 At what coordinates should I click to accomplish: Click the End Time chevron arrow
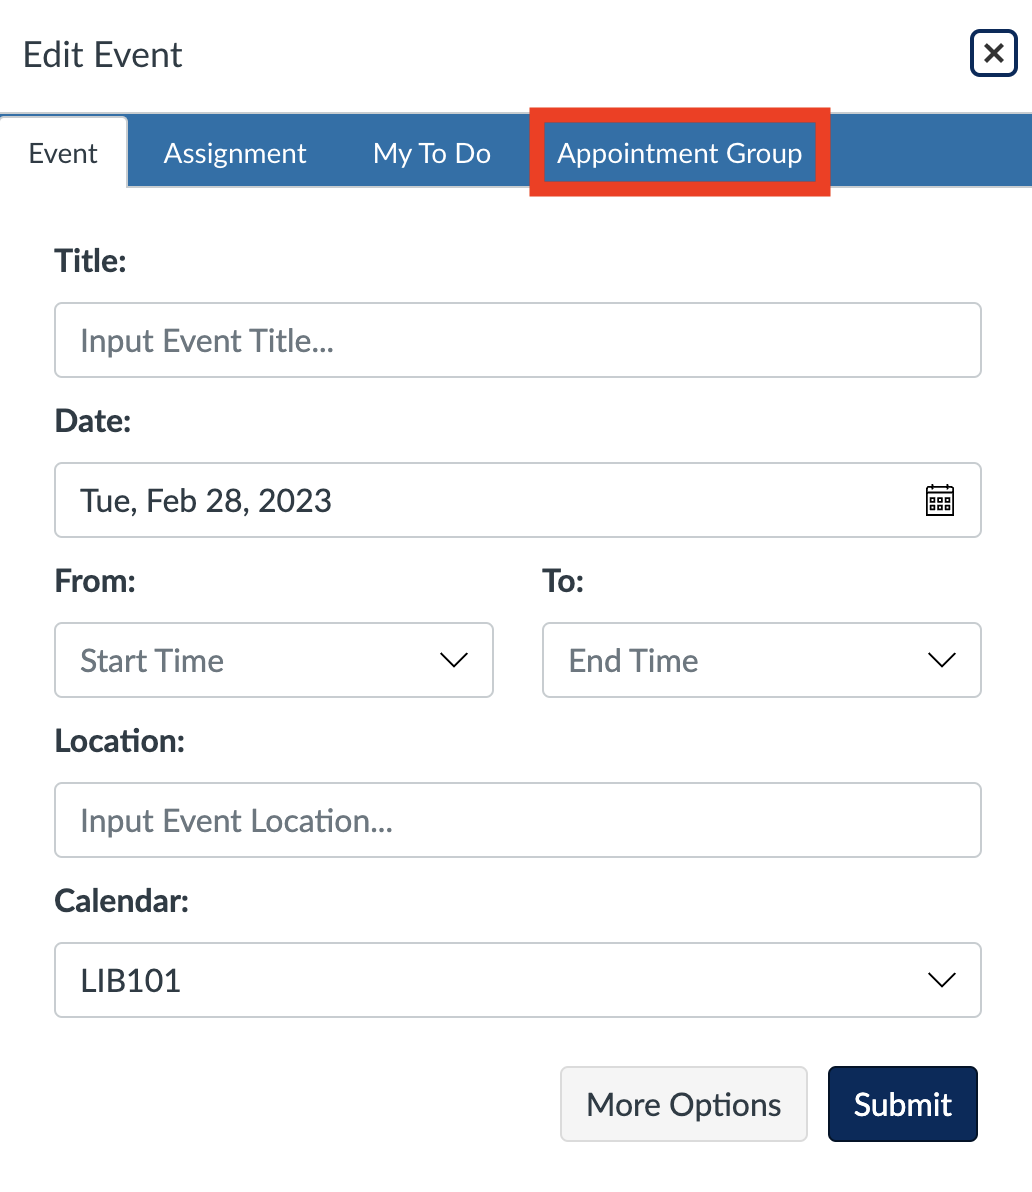(x=942, y=660)
